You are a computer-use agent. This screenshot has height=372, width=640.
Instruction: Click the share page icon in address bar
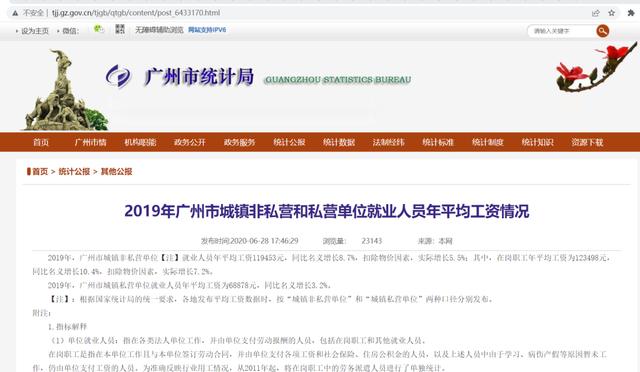point(596,13)
